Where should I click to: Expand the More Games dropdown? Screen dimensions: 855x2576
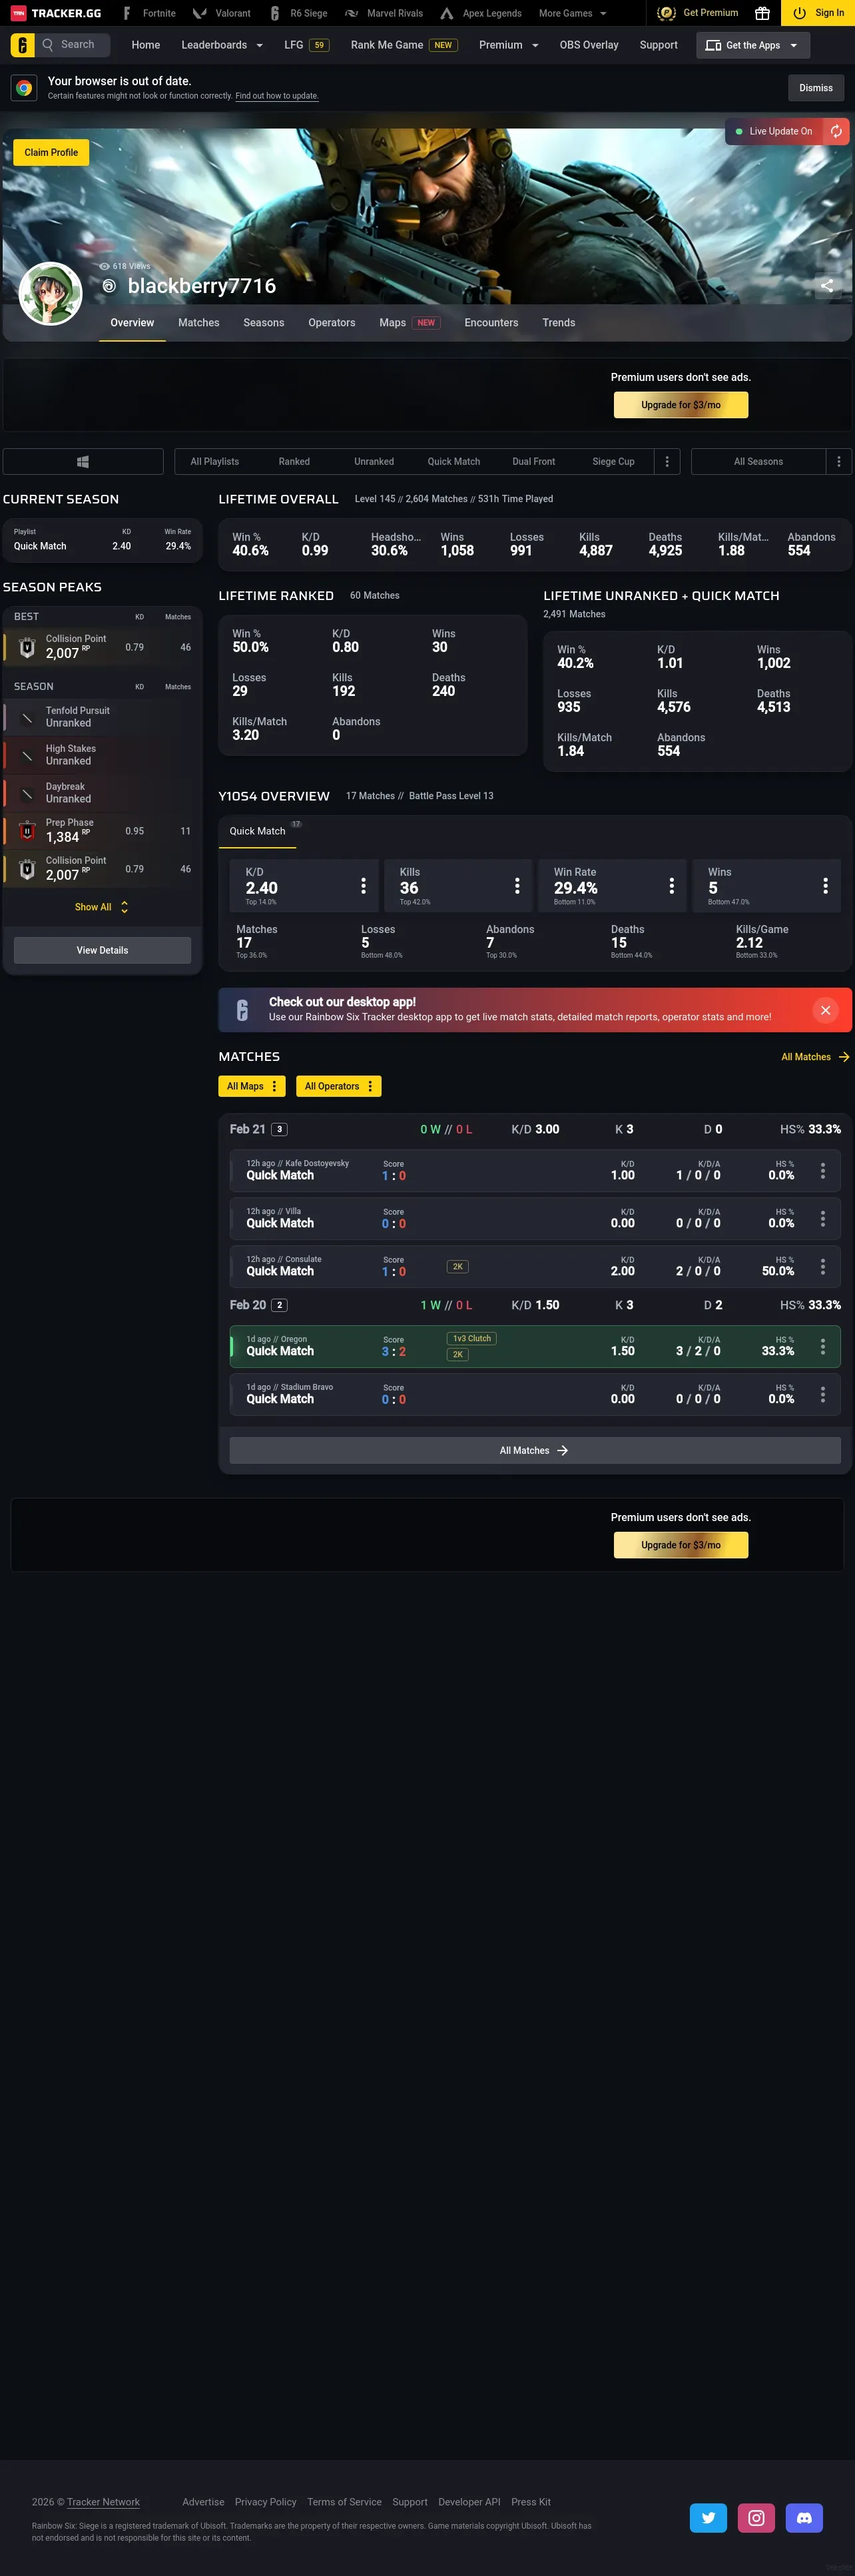[572, 13]
